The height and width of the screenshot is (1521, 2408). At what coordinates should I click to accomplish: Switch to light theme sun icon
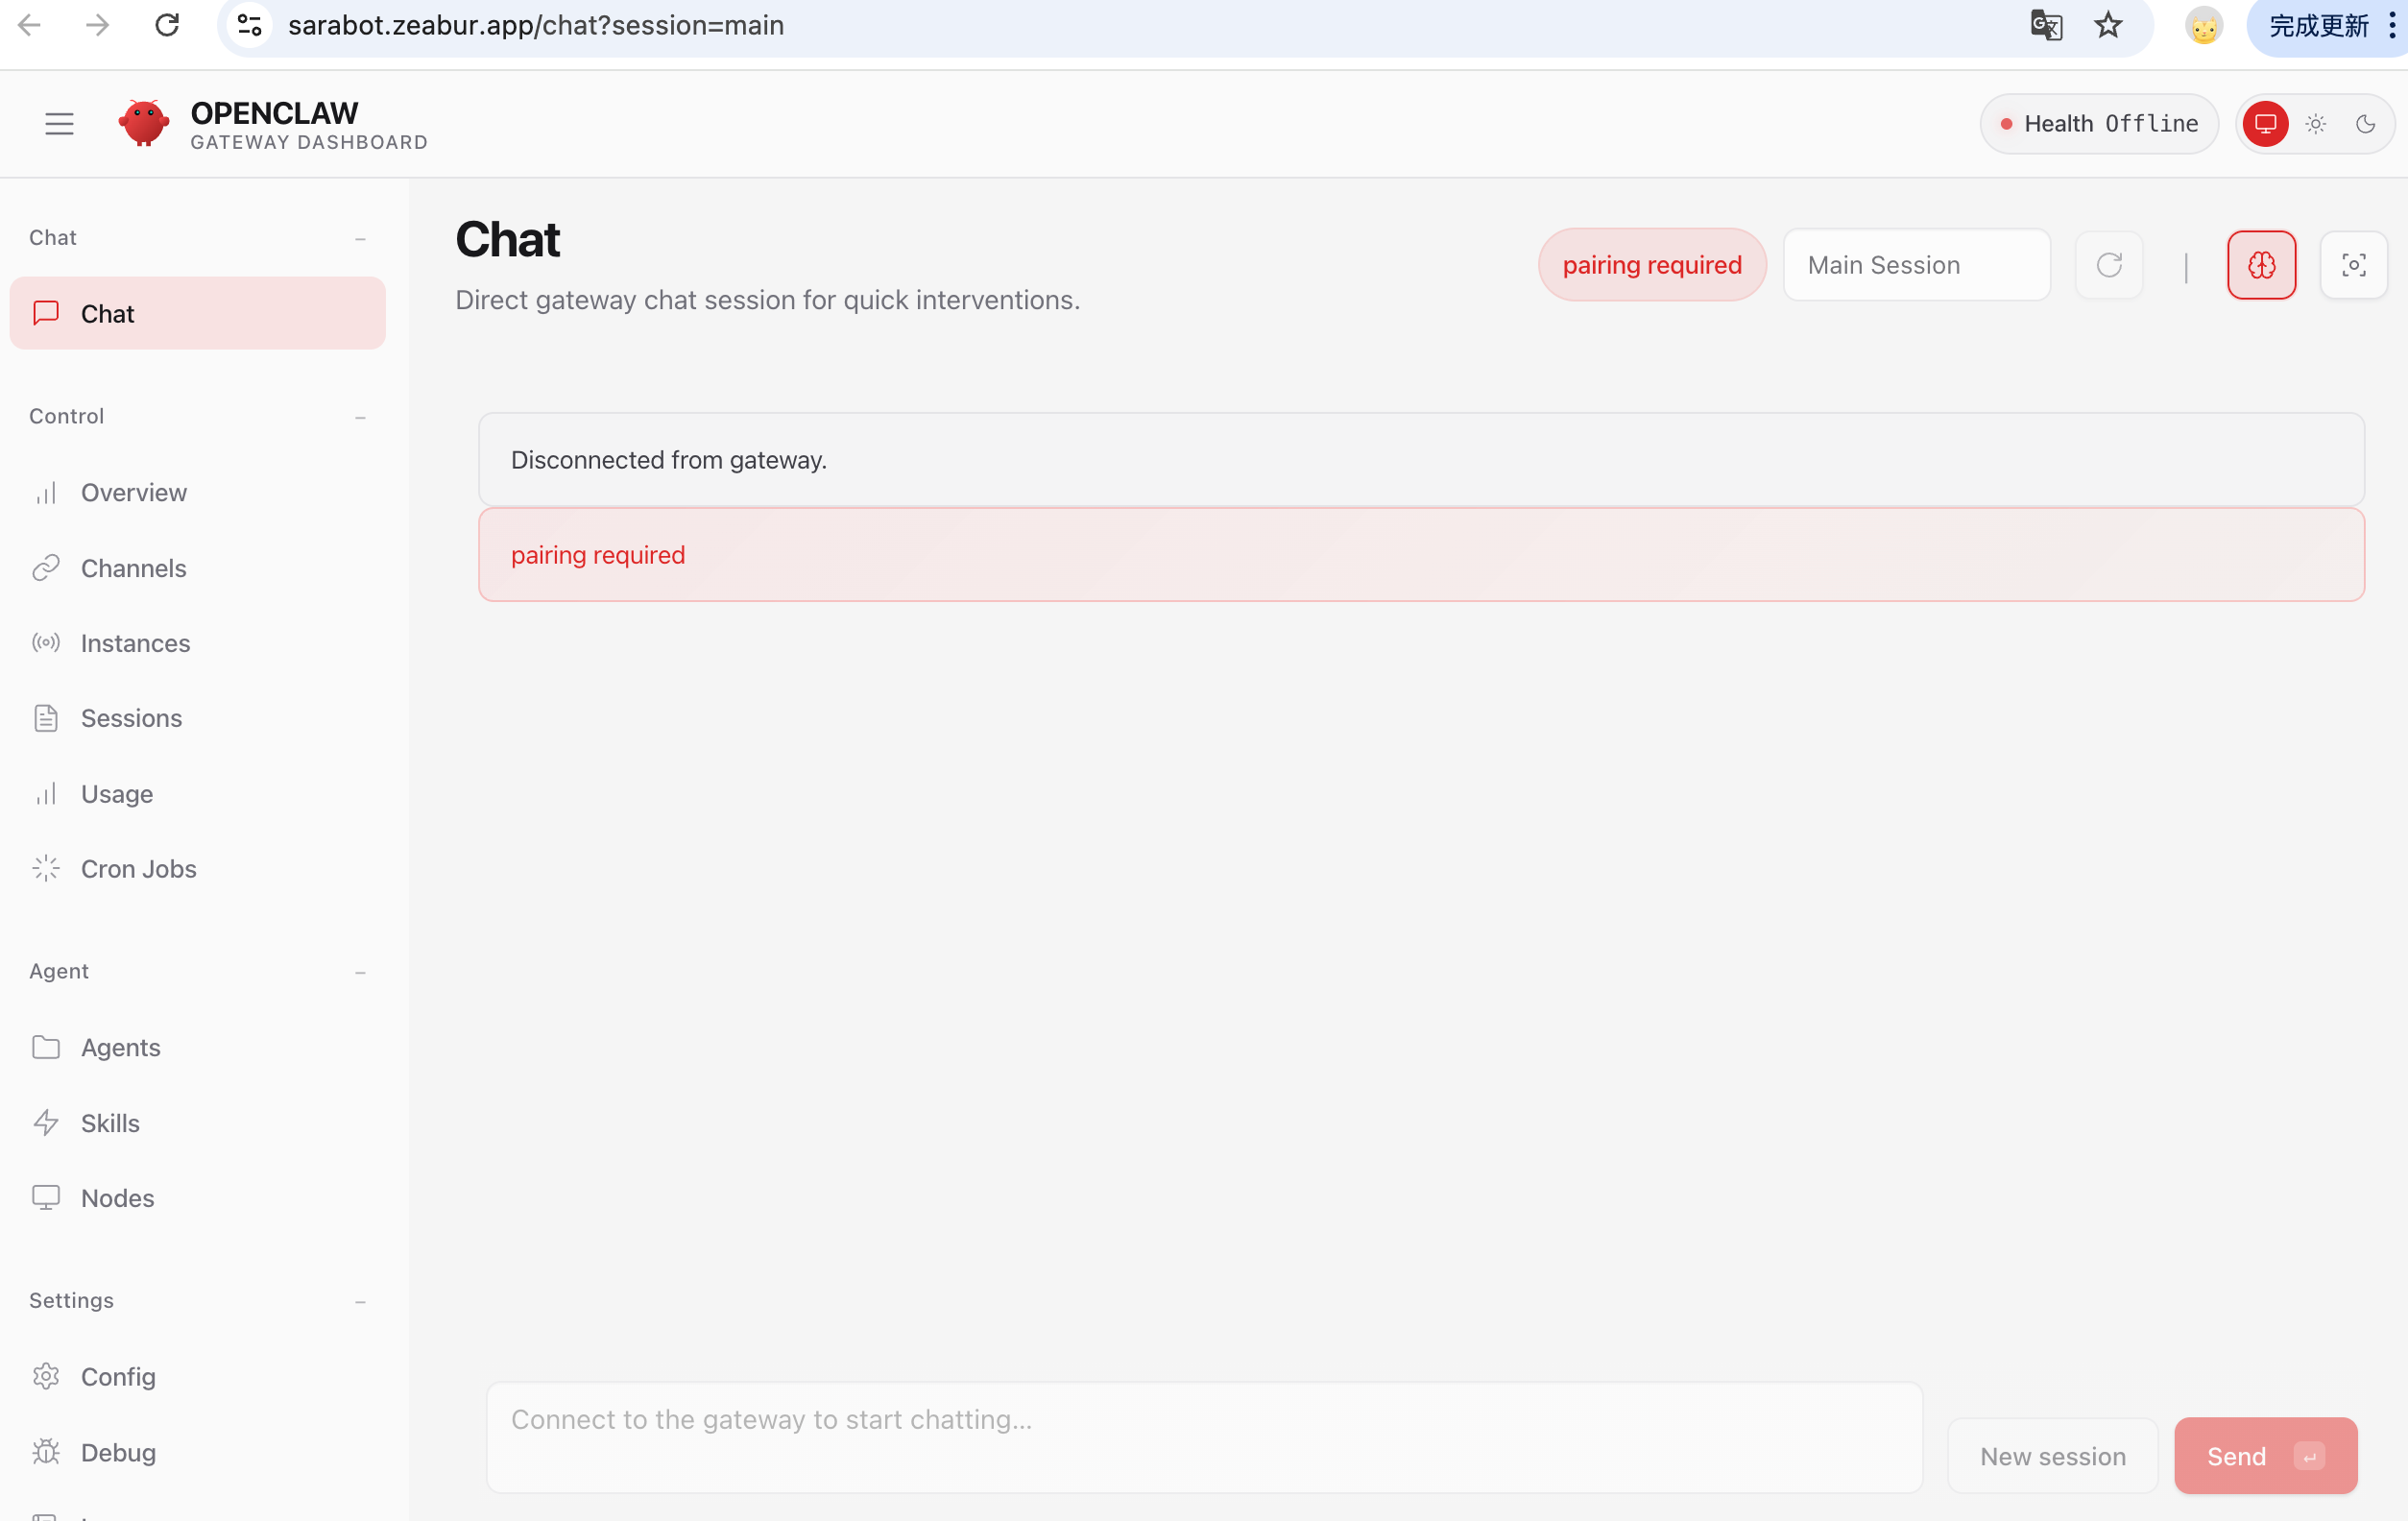coord(2315,124)
